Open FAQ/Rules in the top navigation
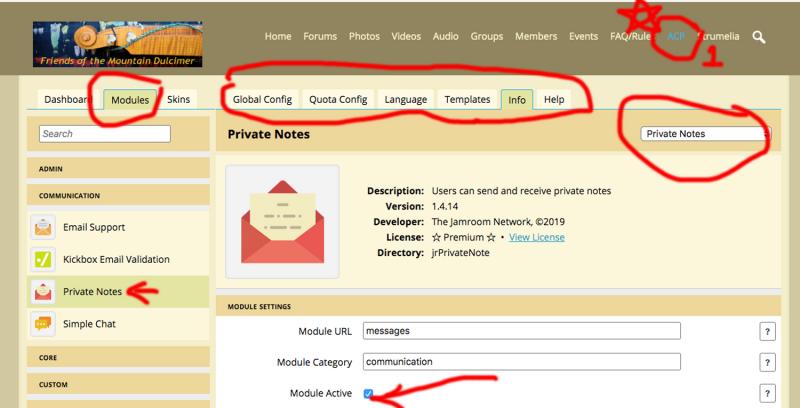This screenshot has height=408, width=800. tap(631, 36)
